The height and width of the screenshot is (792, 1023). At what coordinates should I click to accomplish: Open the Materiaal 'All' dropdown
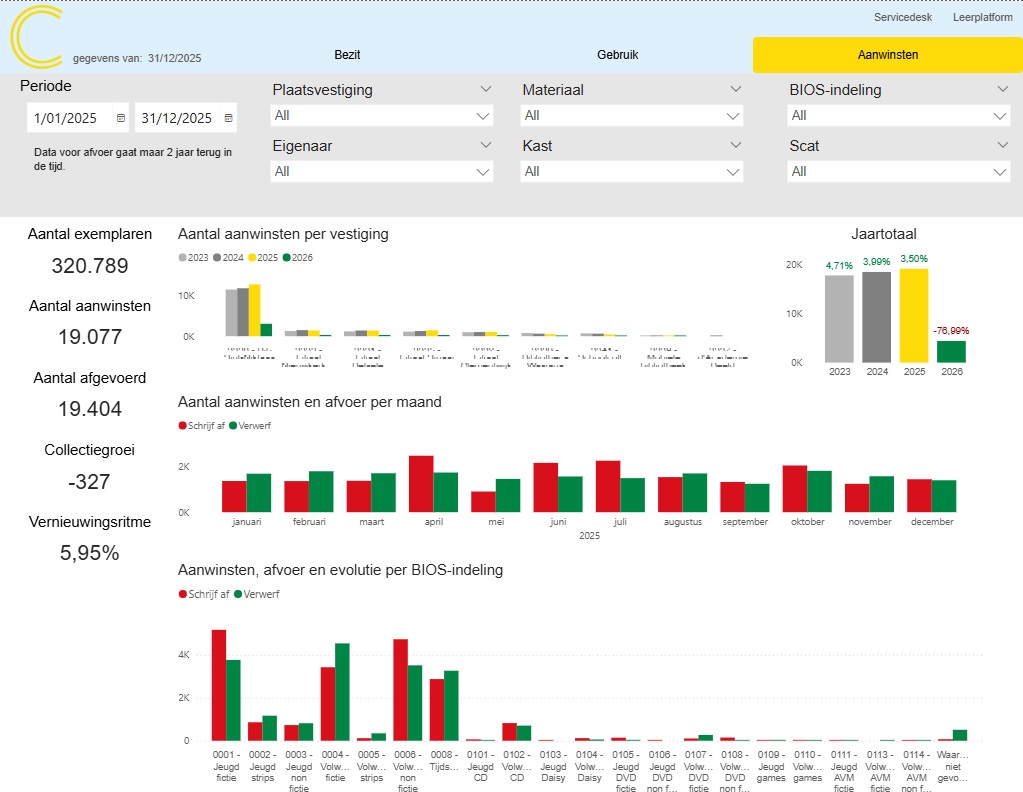point(632,116)
